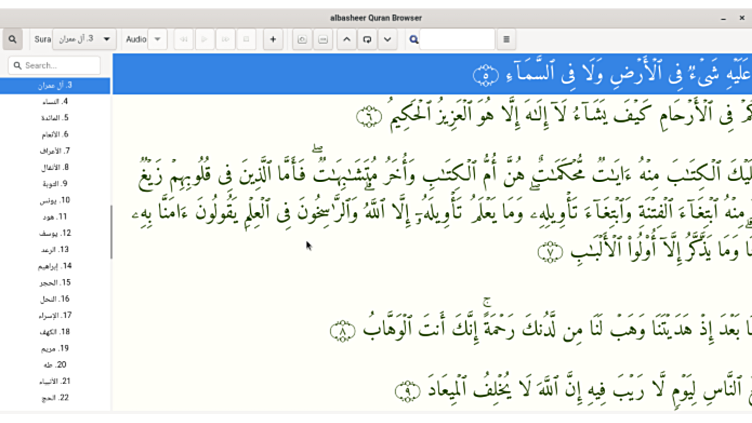Open the hamburger menu button
The height and width of the screenshot is (423, 752).
(506, 39)
